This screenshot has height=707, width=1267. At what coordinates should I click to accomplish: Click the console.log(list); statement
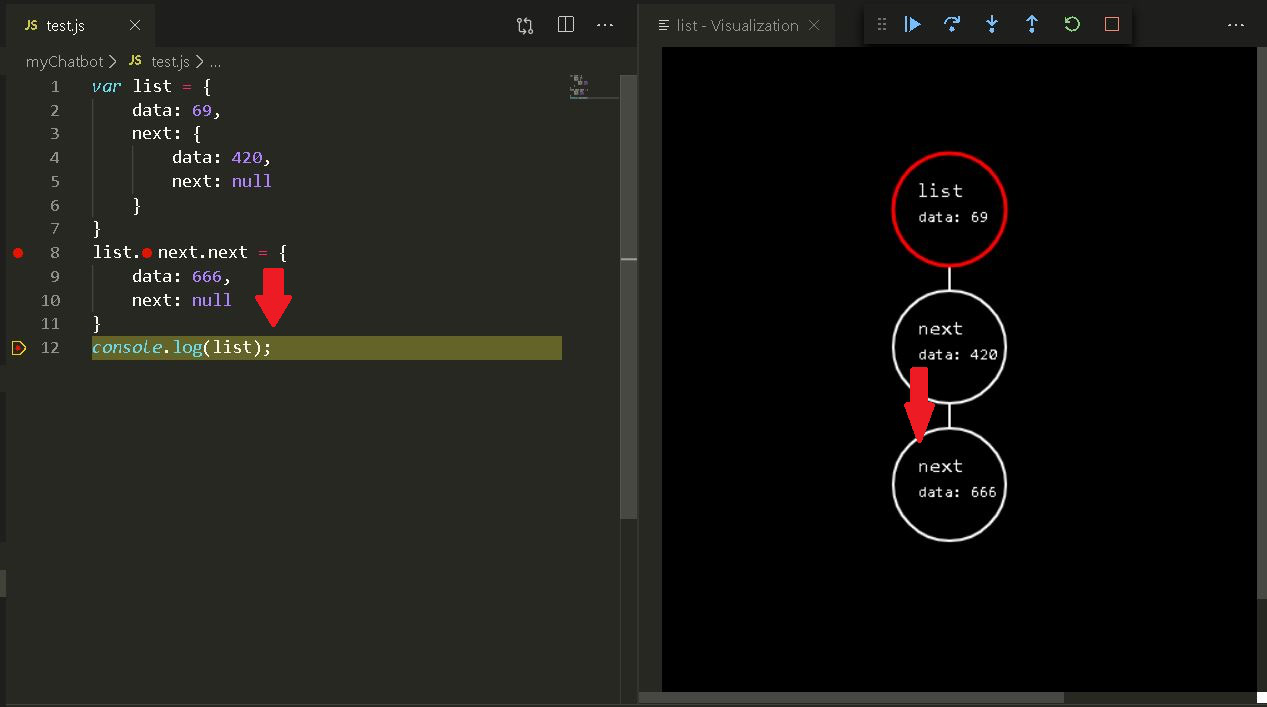click(x=182, y=348)
